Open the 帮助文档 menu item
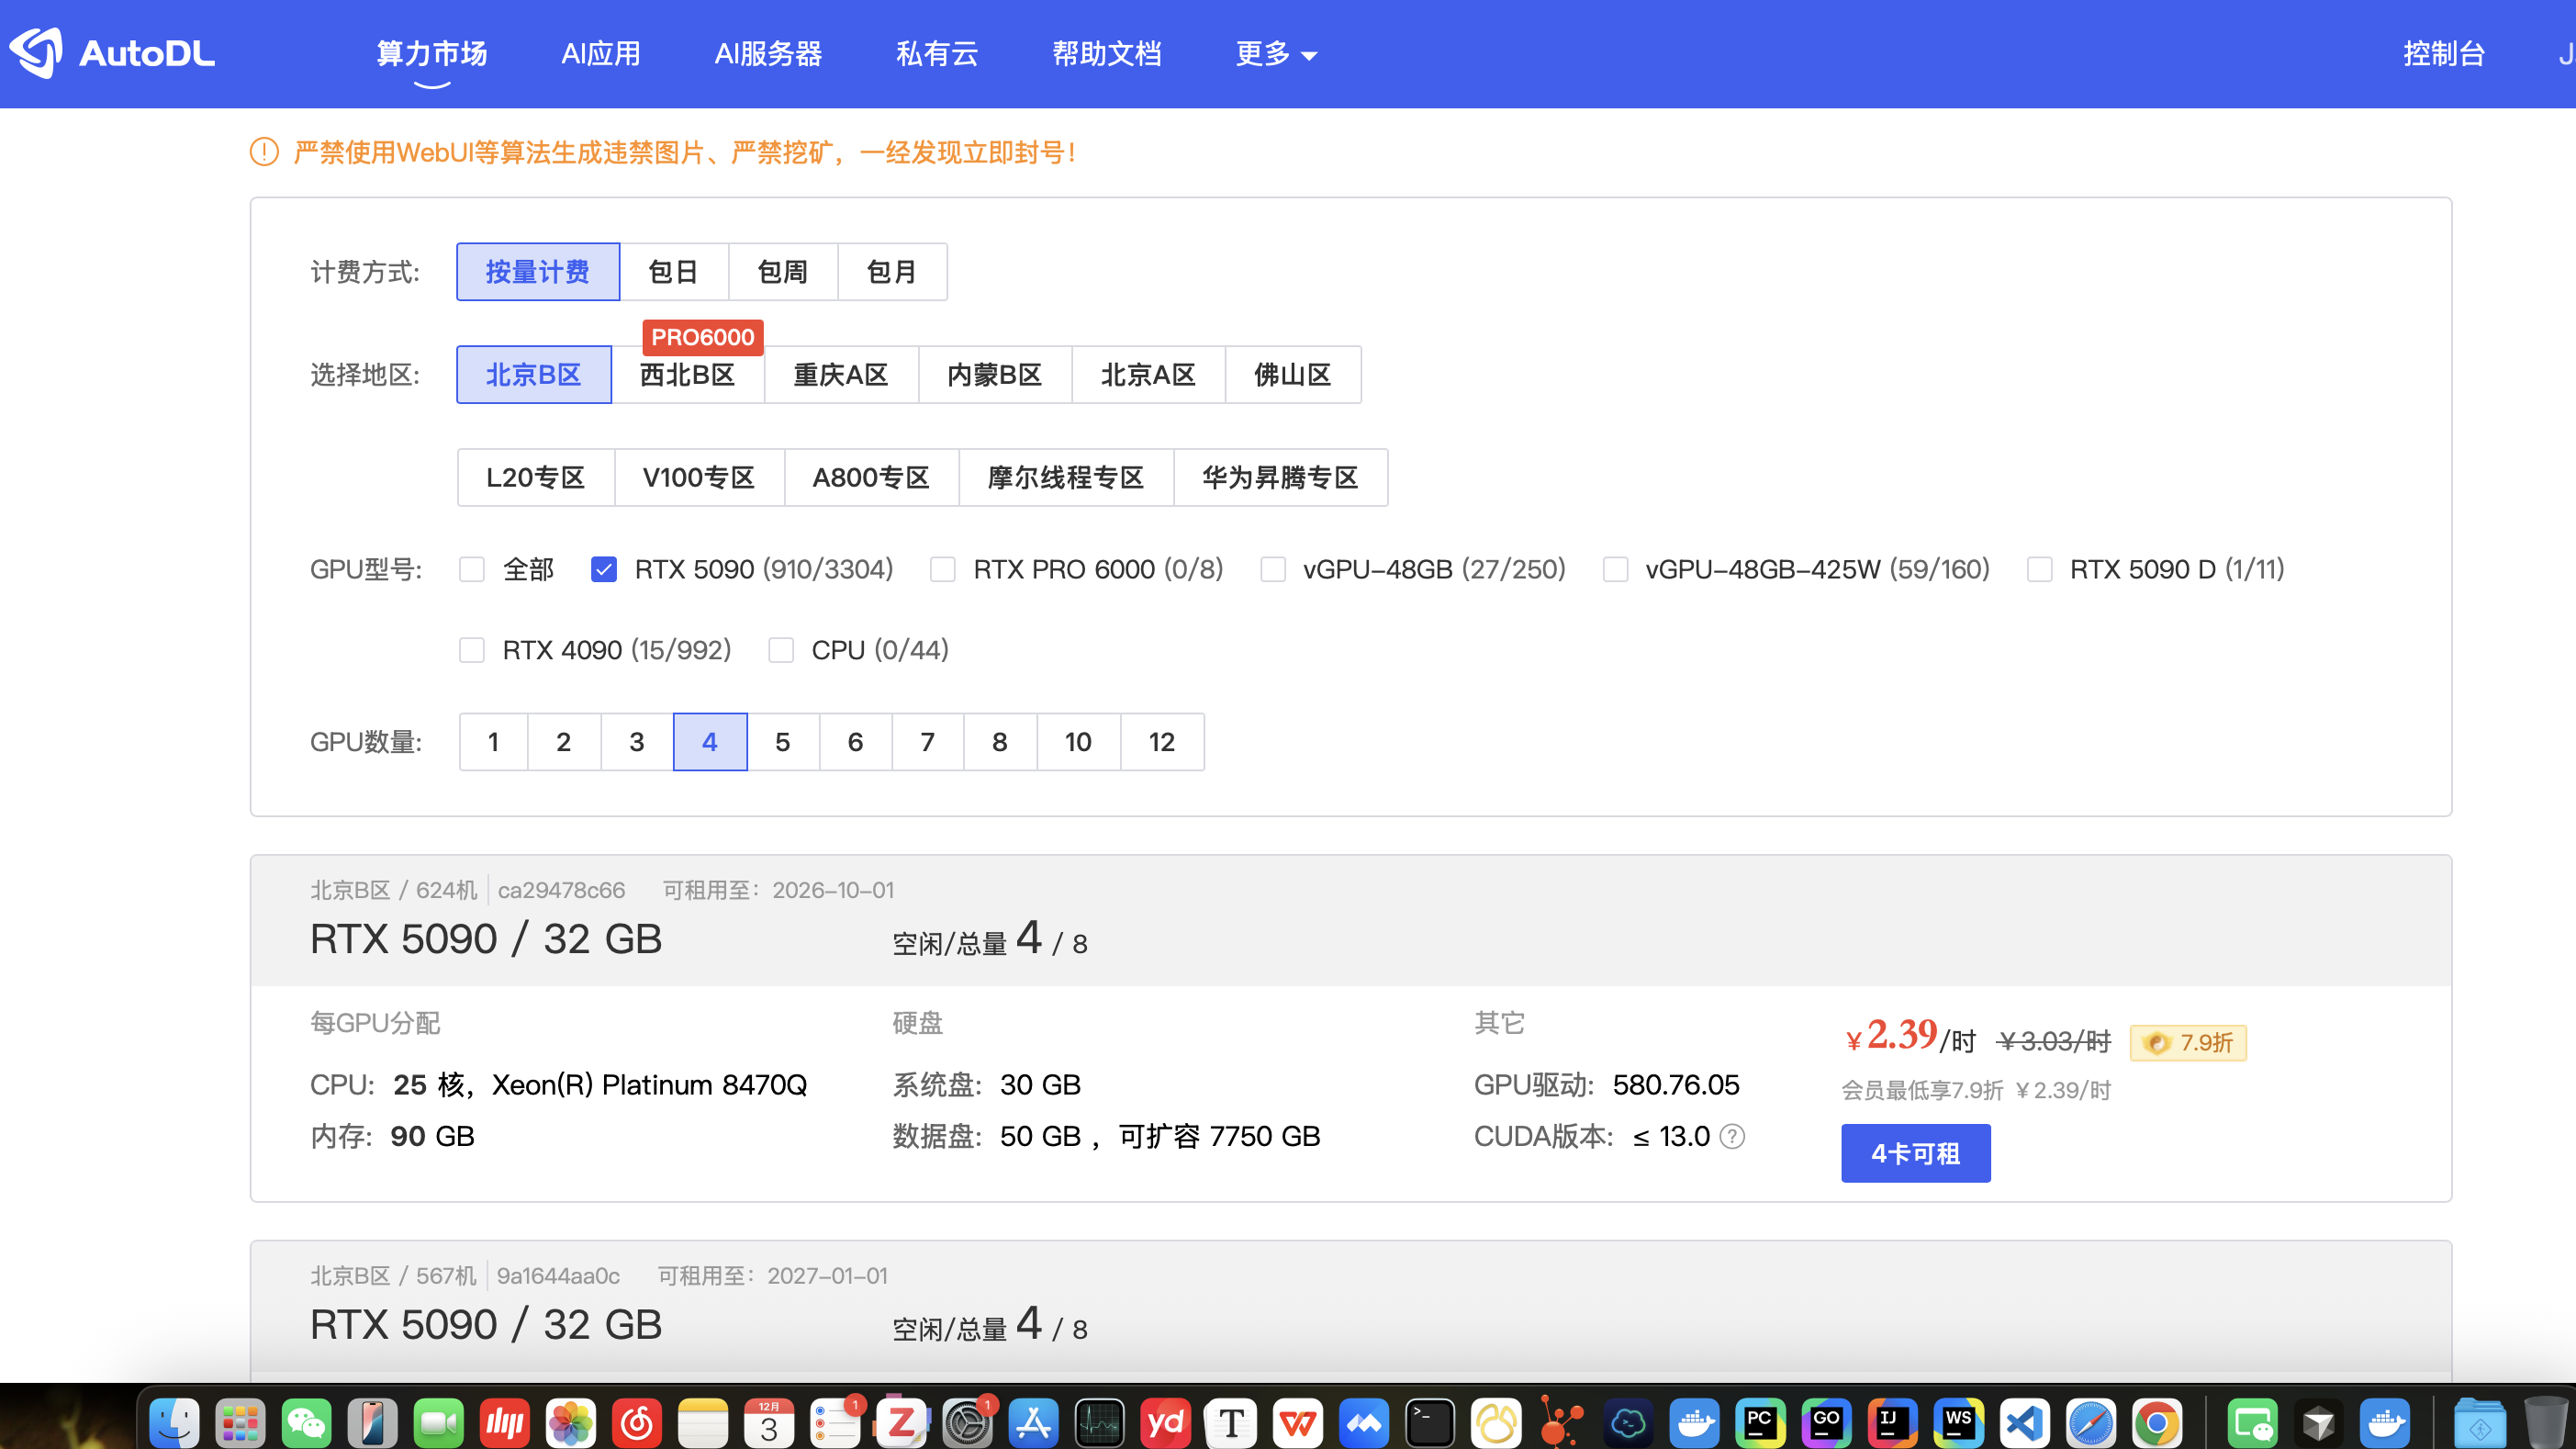Screen dimensions: 2576x1449 pyautogui.click(x=1107, y=54)
